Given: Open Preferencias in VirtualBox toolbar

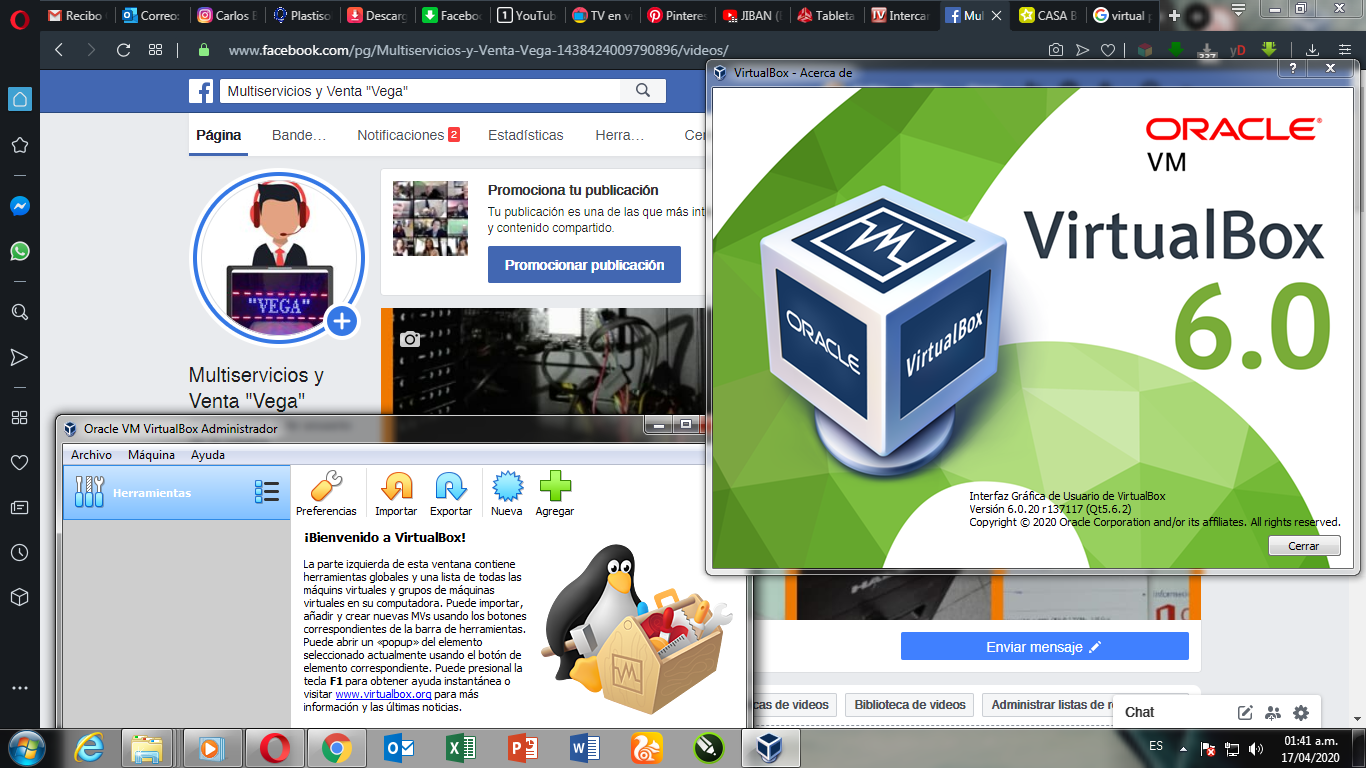Looking at the screenshot, I should pyautogui.click(x=326, y=494).
